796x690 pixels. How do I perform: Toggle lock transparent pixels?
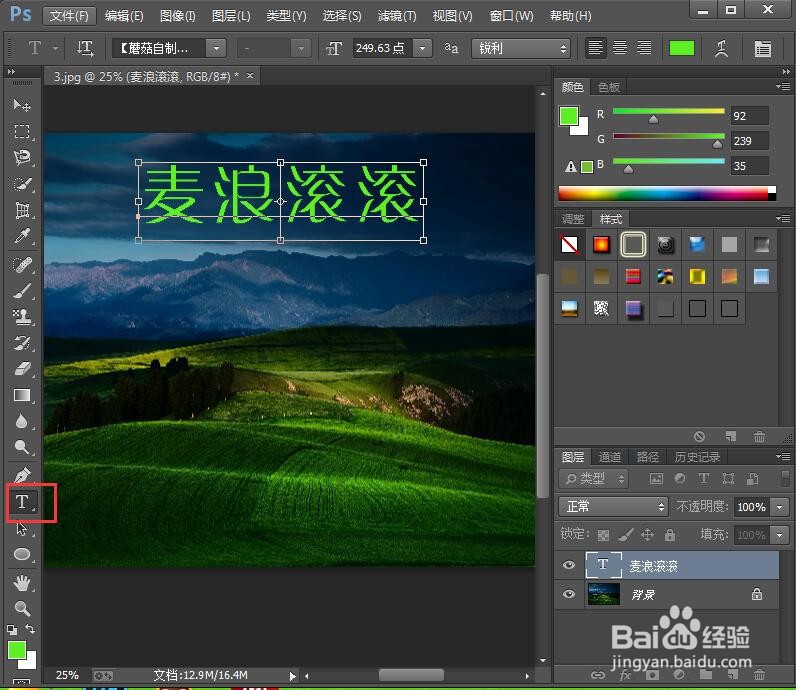[603, 535]
